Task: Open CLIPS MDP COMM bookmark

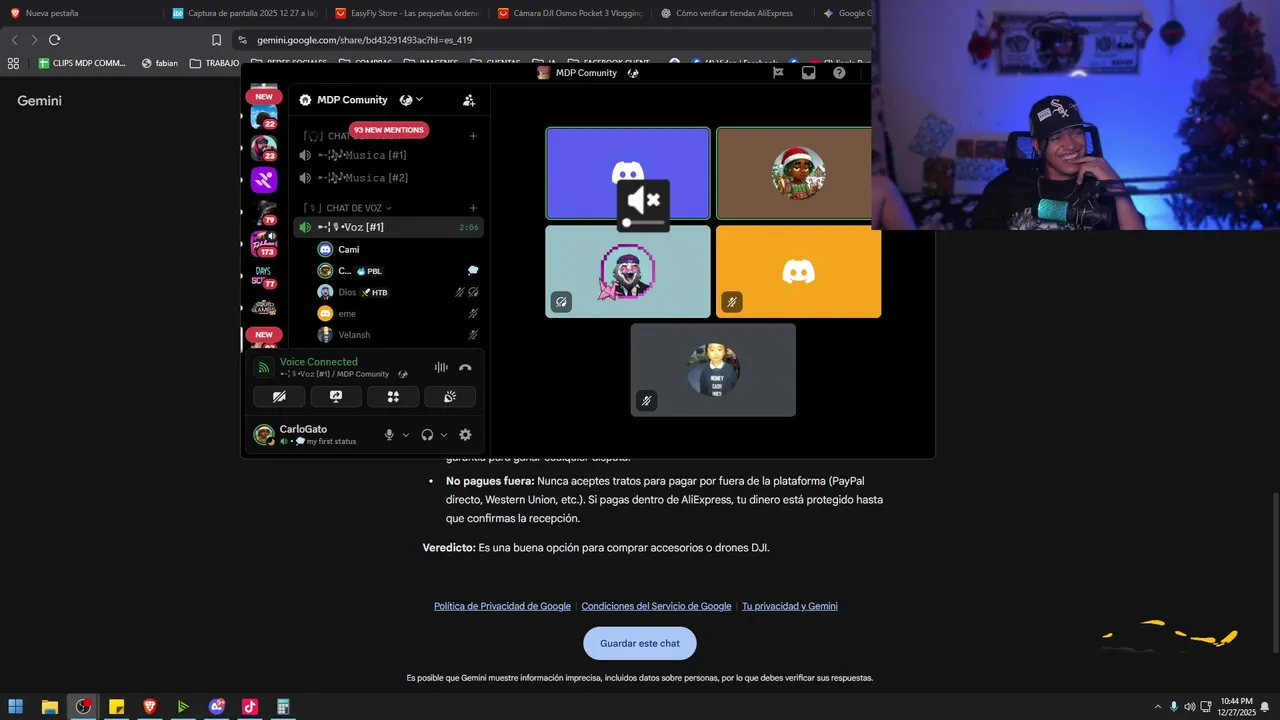Action: 82,63
